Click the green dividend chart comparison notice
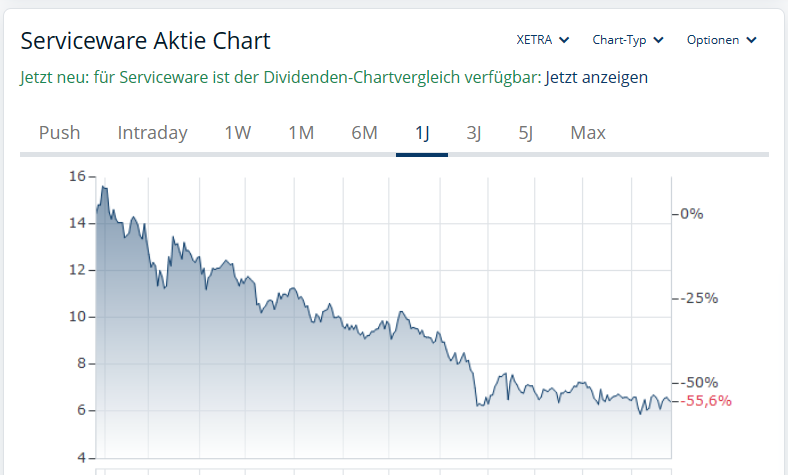The height and width of the screenshot is (475, 788). [280, 77]
